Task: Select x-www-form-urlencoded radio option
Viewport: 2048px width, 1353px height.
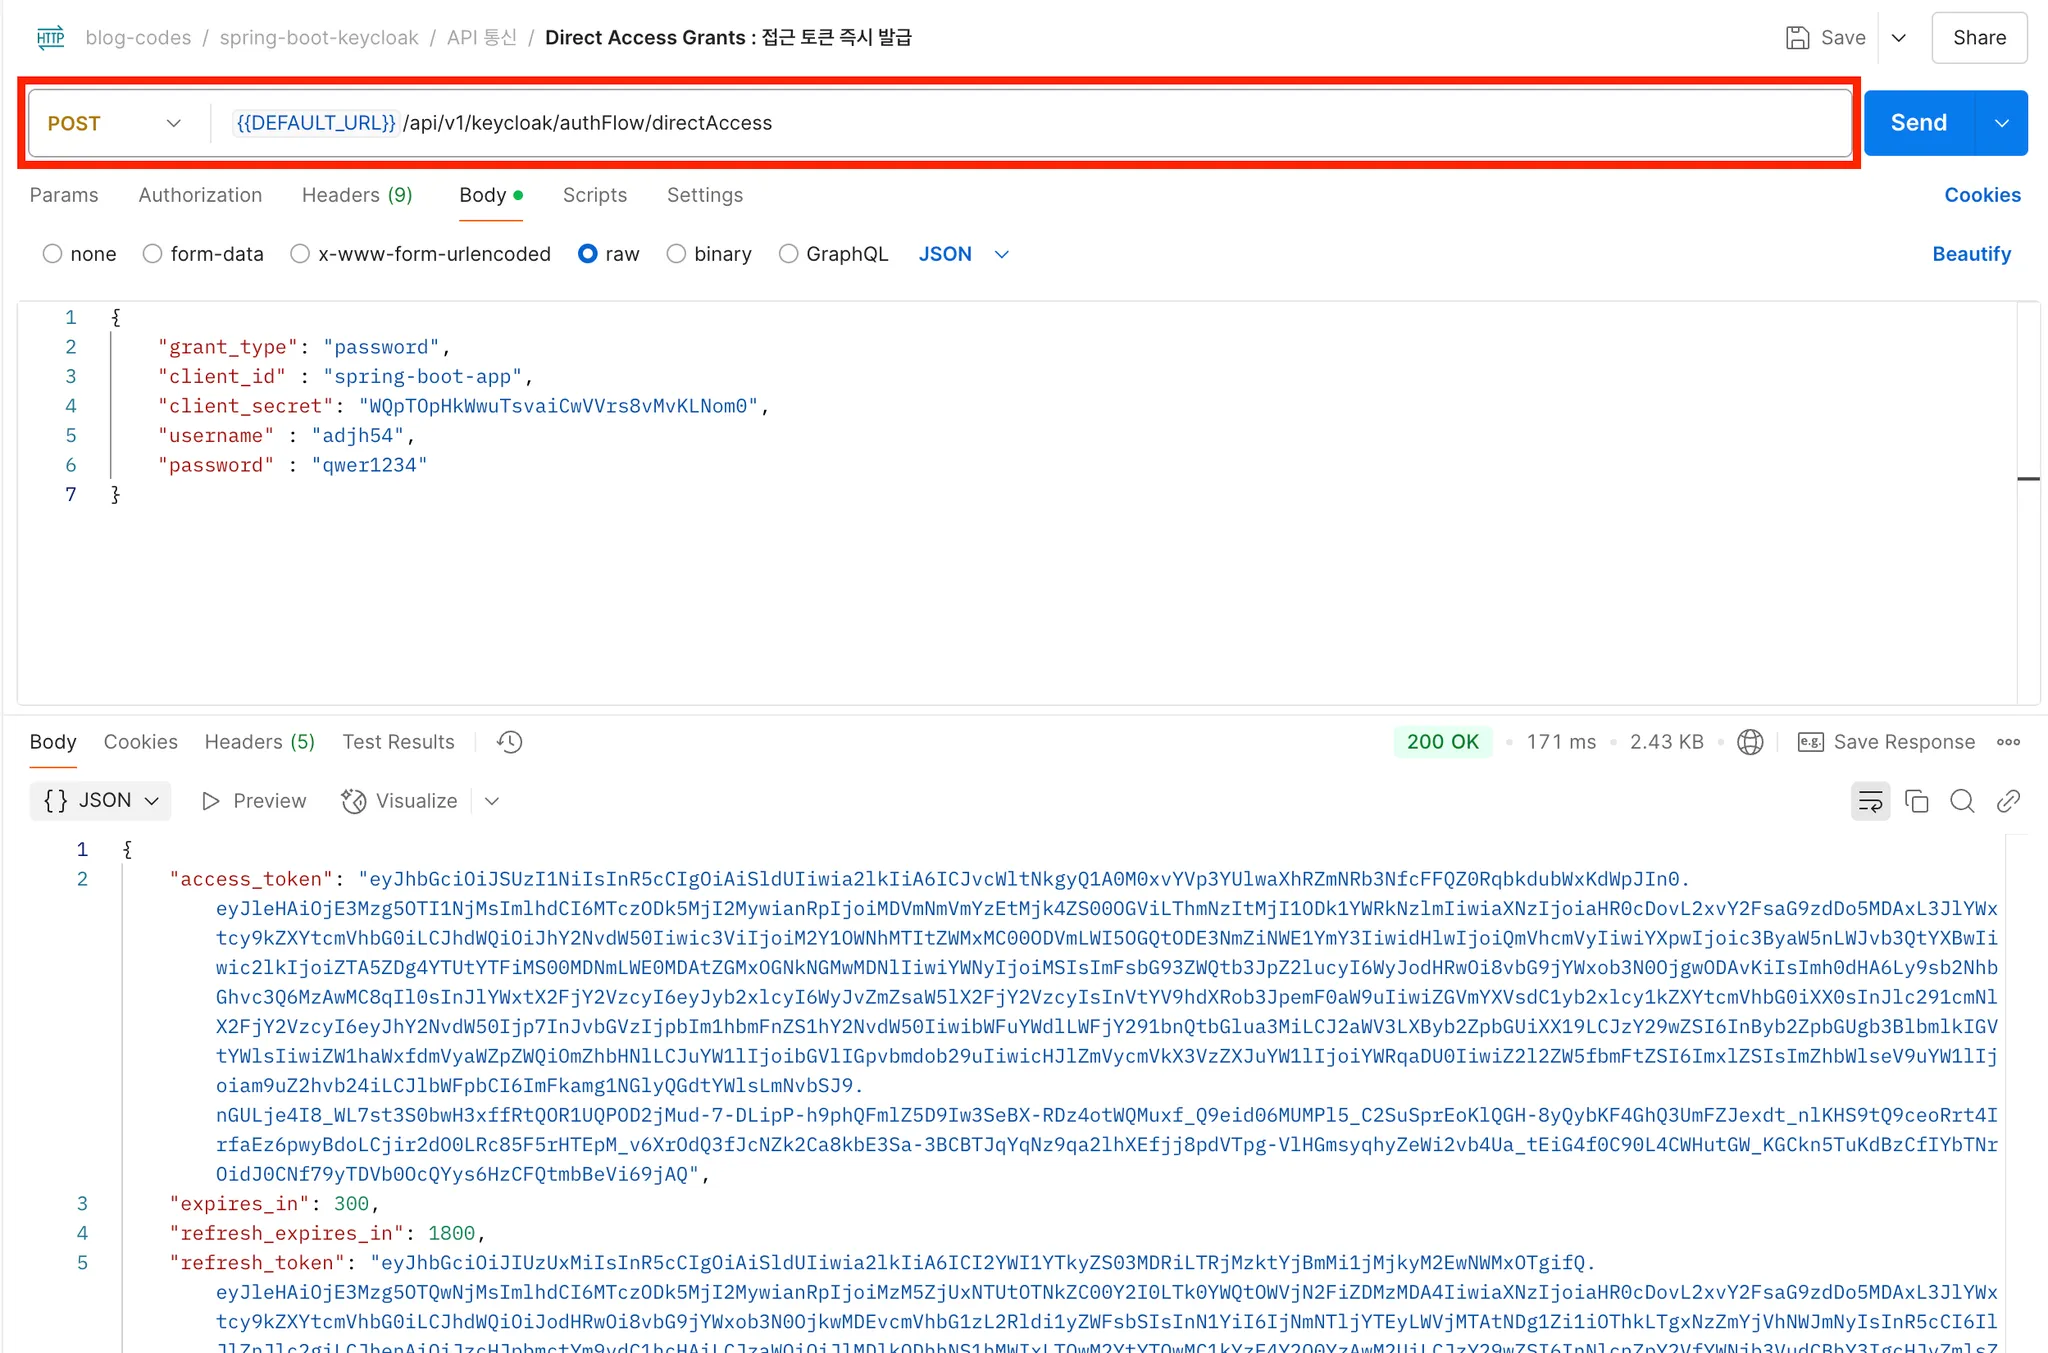Action: tap(300, 254)
